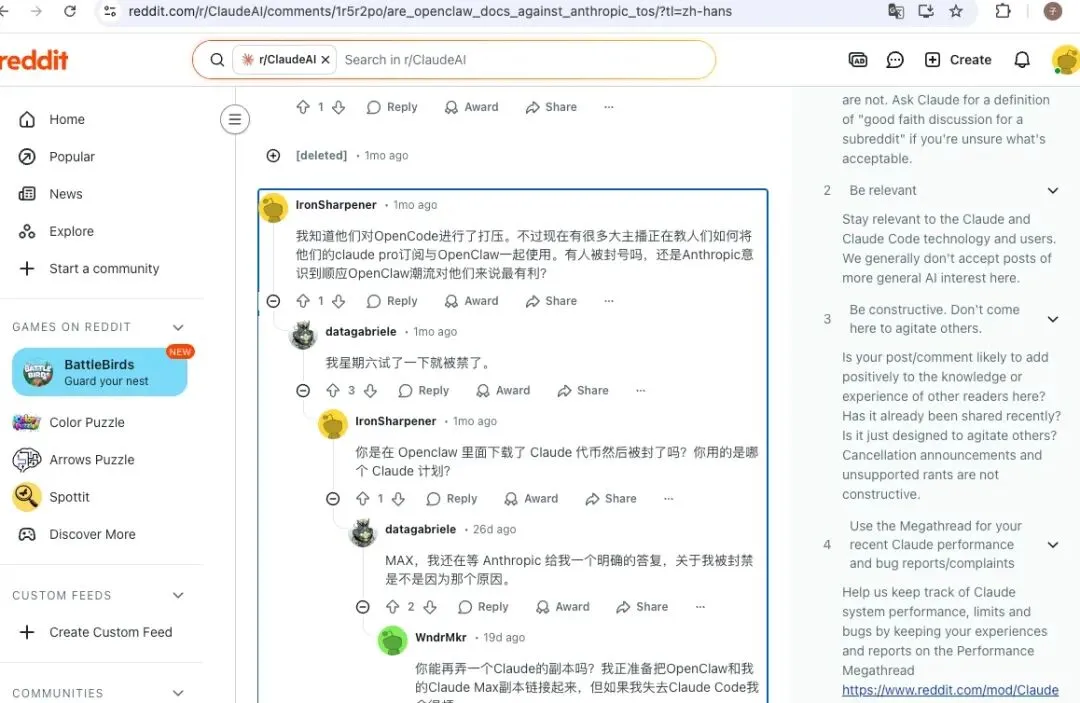The height and width of the screenshot is (703, 1080).
Task: Reload the page with the browser refresh icon
Action: tap(70, 11)
